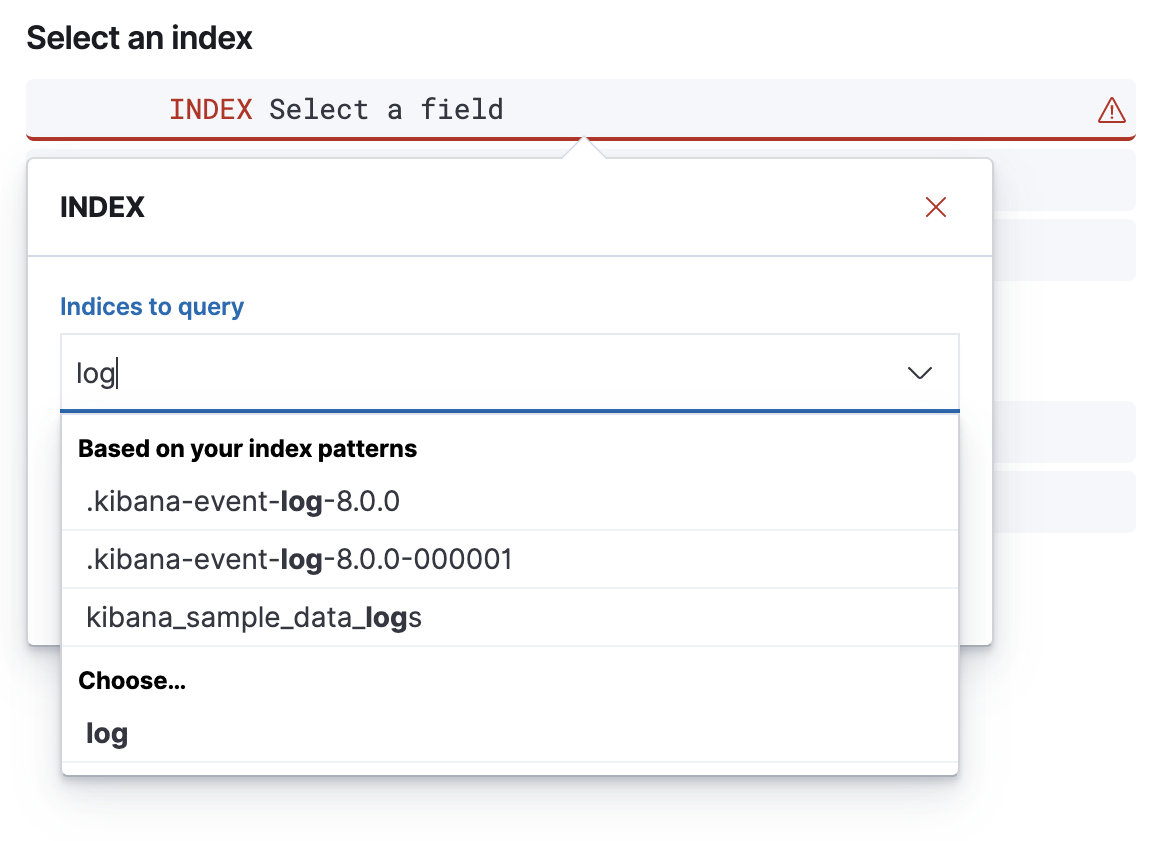The image size is (1170, 841).
Task: Click the popup arrow pointing at query bar
Action: 585,148
